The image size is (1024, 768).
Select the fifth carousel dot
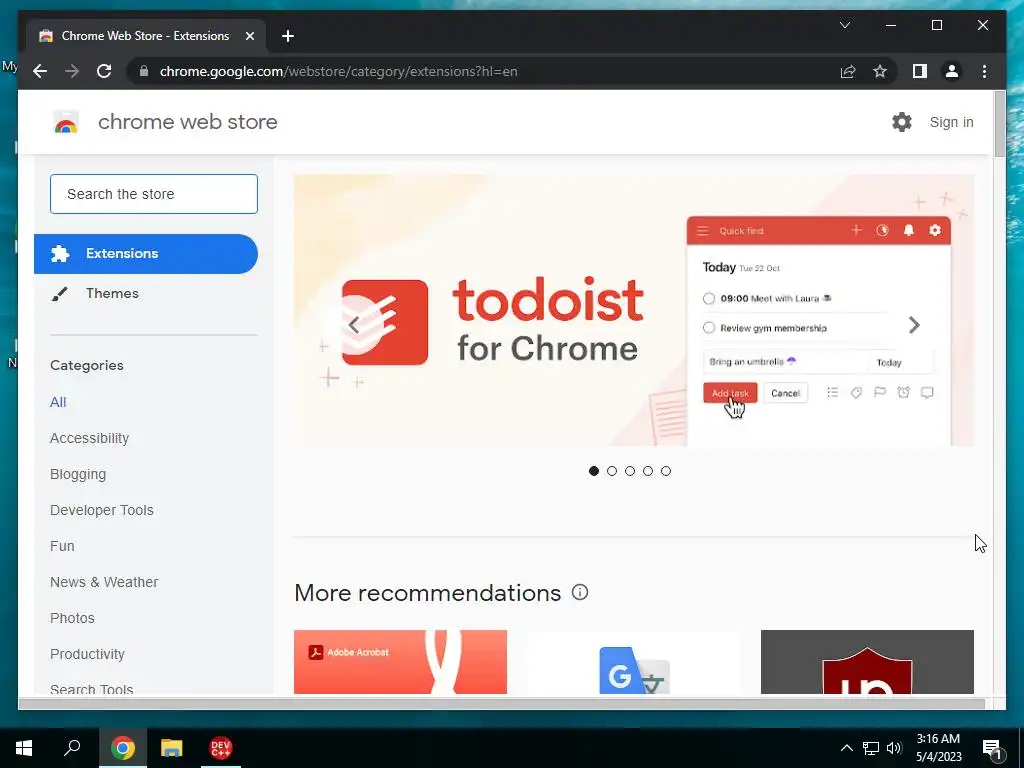pyautogui.click(x=665, y=471)
